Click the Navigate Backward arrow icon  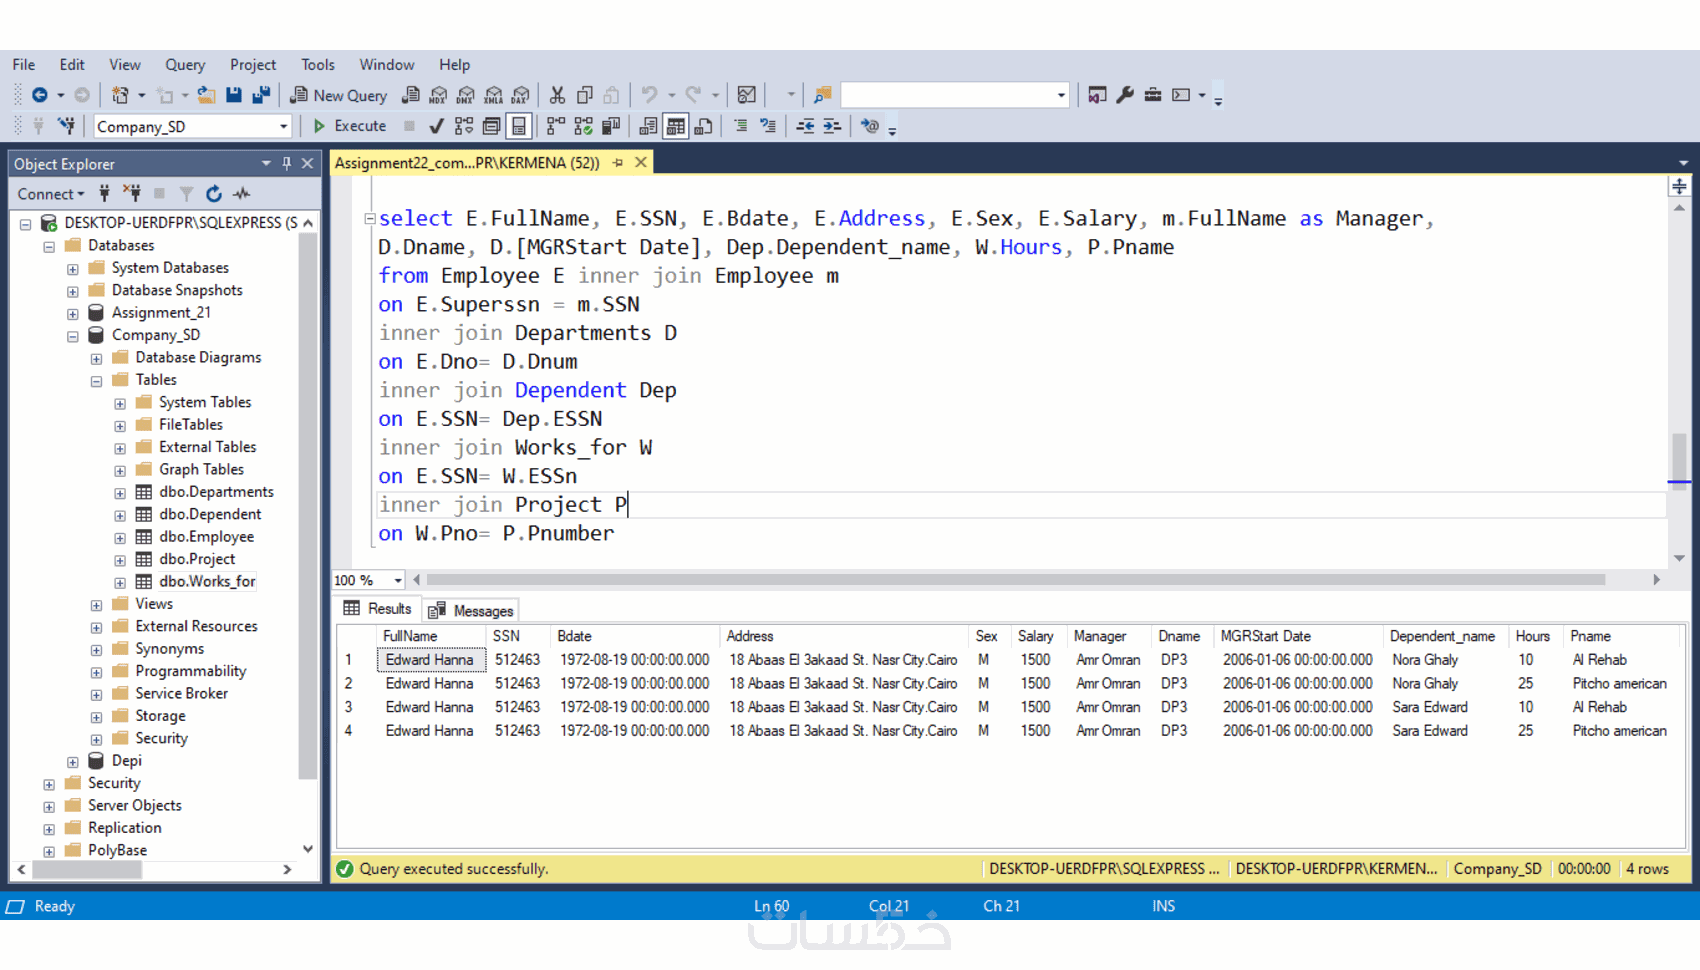pyautogui.click(x=40, y=95)
